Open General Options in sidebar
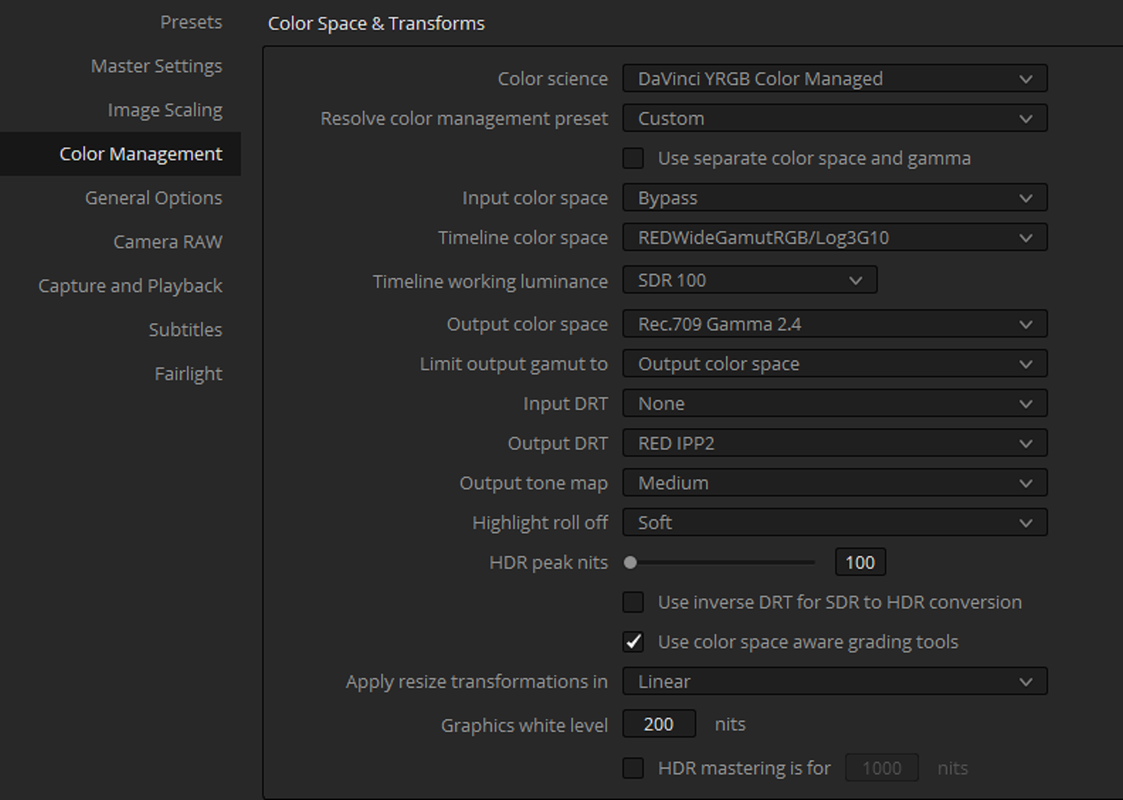This screenshot has height=800, width=1123. [153, 198]
